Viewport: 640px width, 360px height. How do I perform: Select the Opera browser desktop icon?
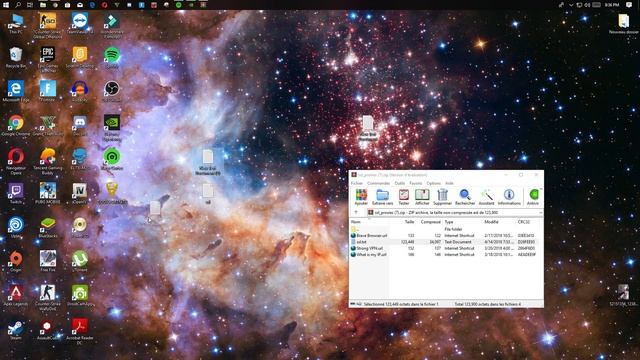[16, 162]
